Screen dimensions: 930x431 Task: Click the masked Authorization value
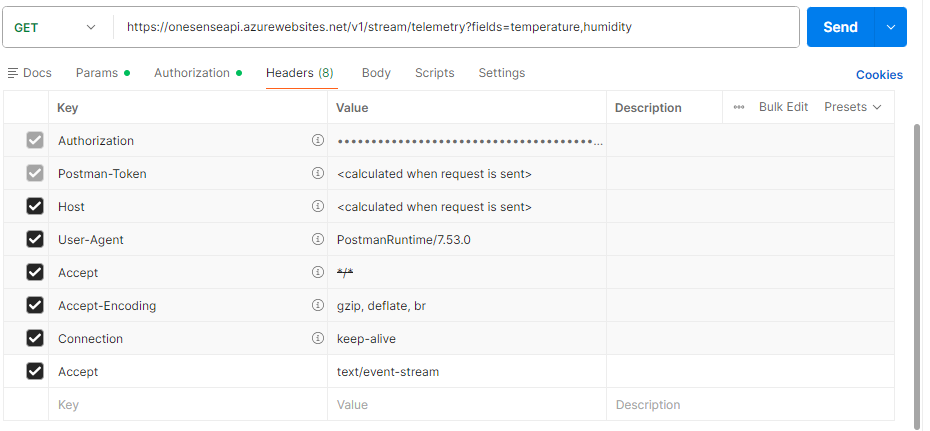[x=467, y=141]
